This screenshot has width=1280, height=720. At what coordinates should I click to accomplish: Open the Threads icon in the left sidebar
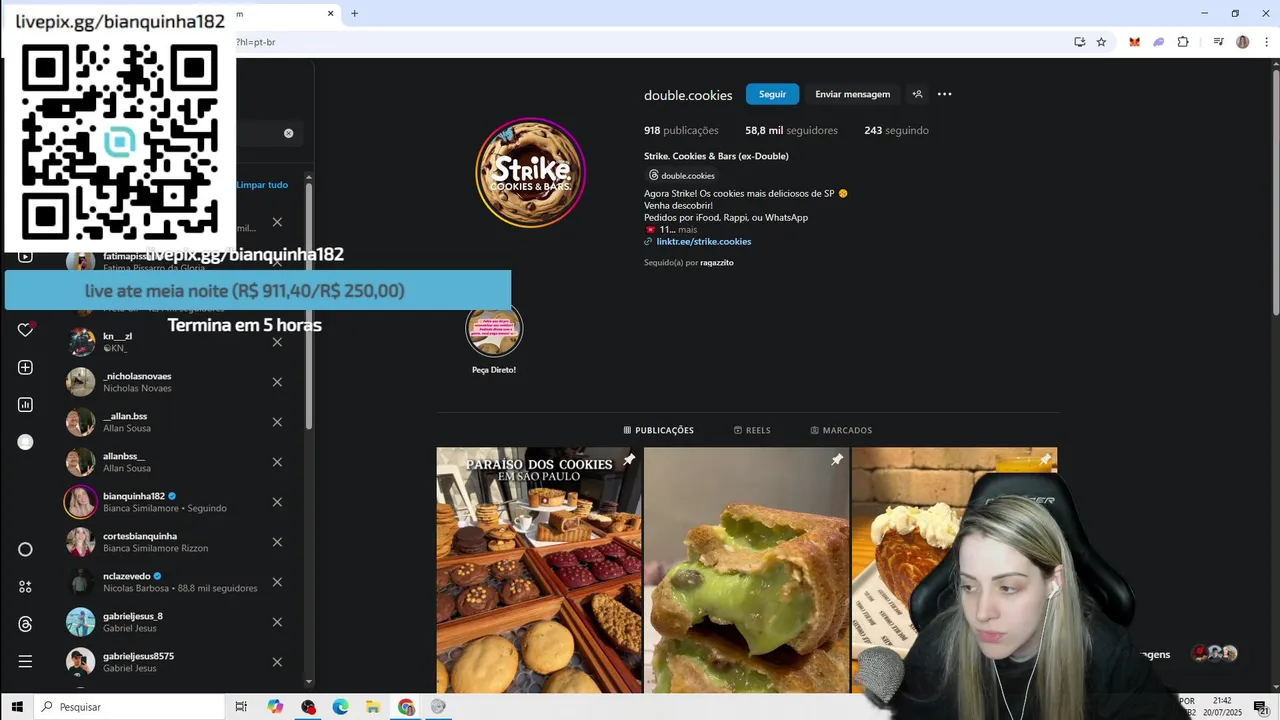[x=26, y=624]
